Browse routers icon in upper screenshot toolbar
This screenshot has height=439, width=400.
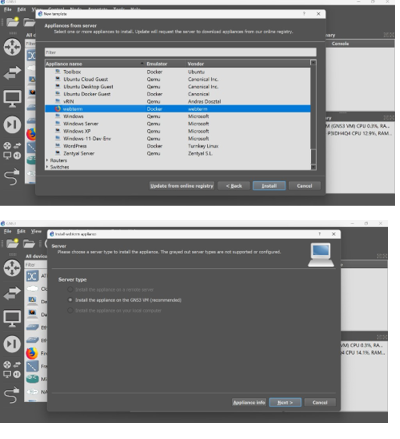pos(12,47)
